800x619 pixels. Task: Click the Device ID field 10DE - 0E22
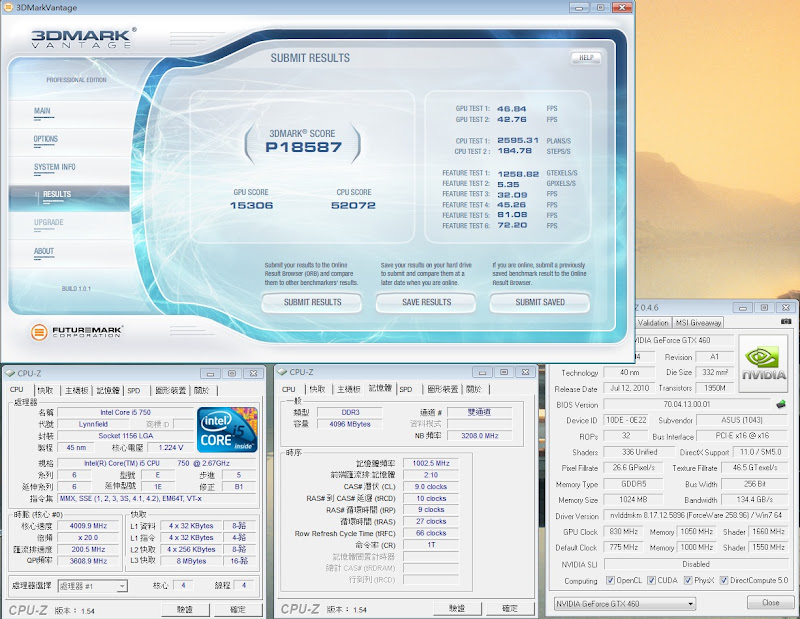[x=626, y=420]
